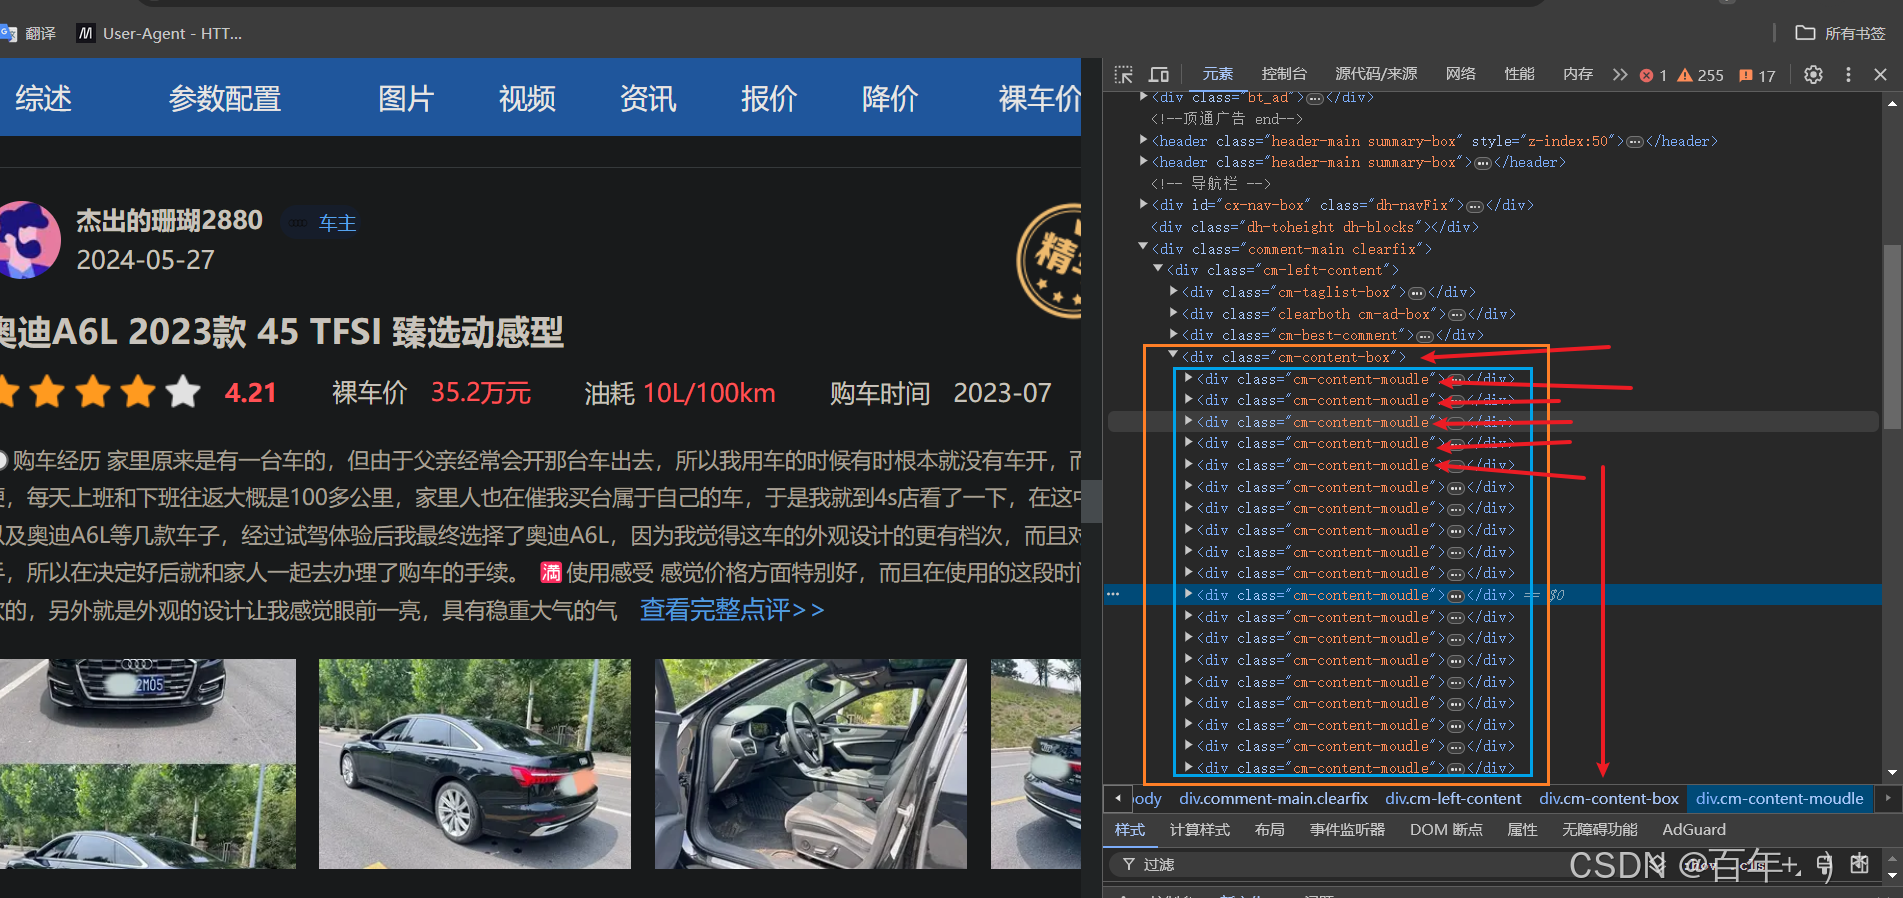1903x898 pixels.
Task: Open the 降价 page nav tab
Action: tap(890, 99)
